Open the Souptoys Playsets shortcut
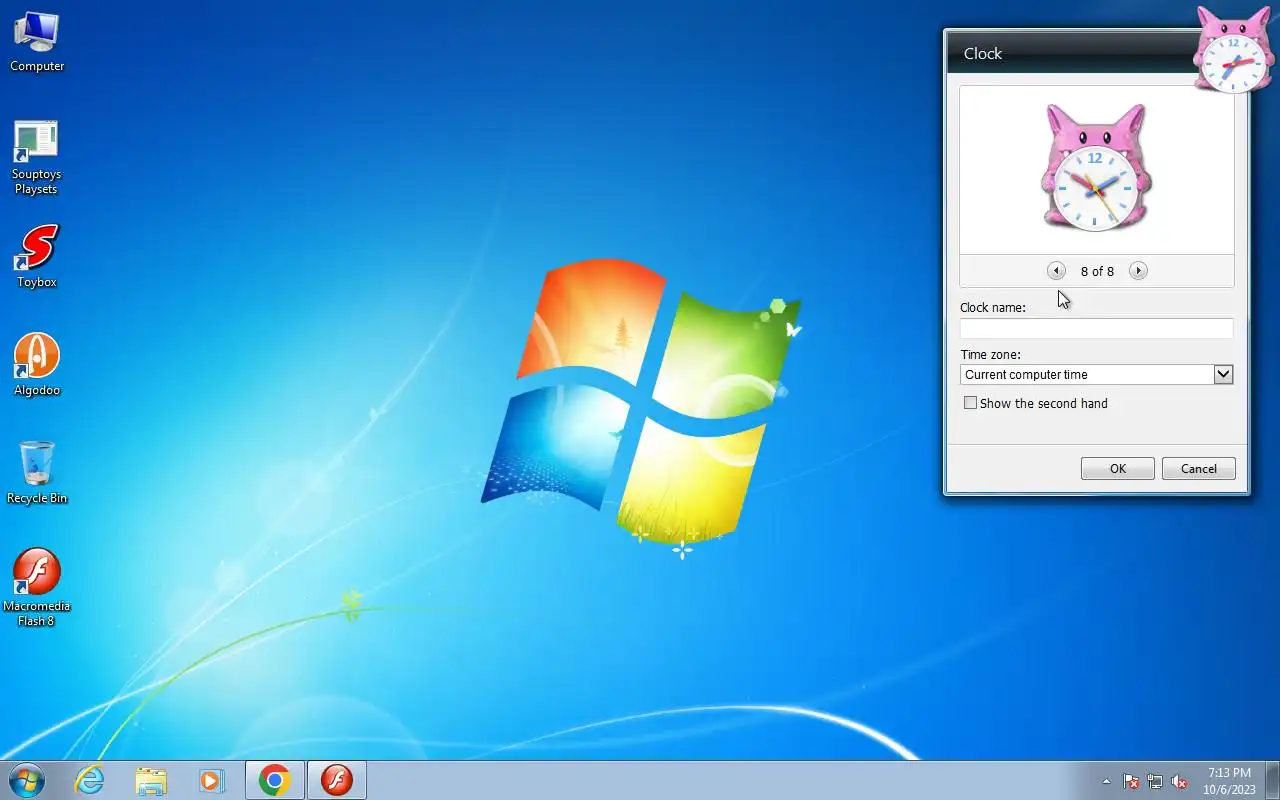The image size is (1280, 800). pyautogui.click(x=36, y=158)
